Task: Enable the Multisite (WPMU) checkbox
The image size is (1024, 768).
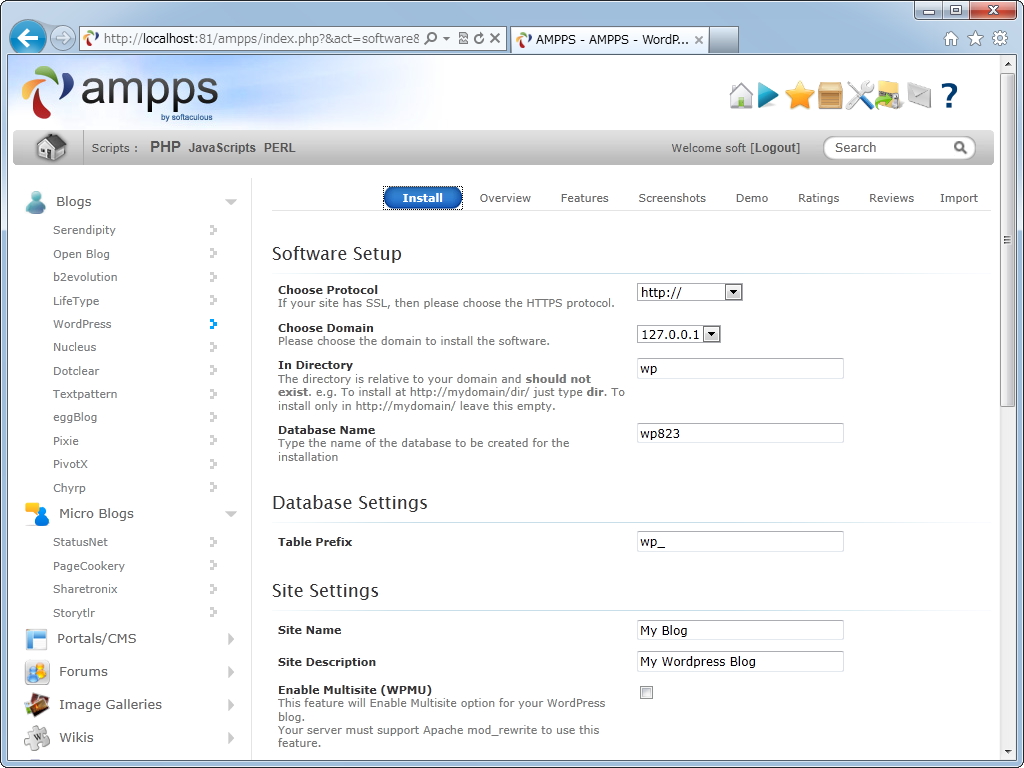Action: 647,693
